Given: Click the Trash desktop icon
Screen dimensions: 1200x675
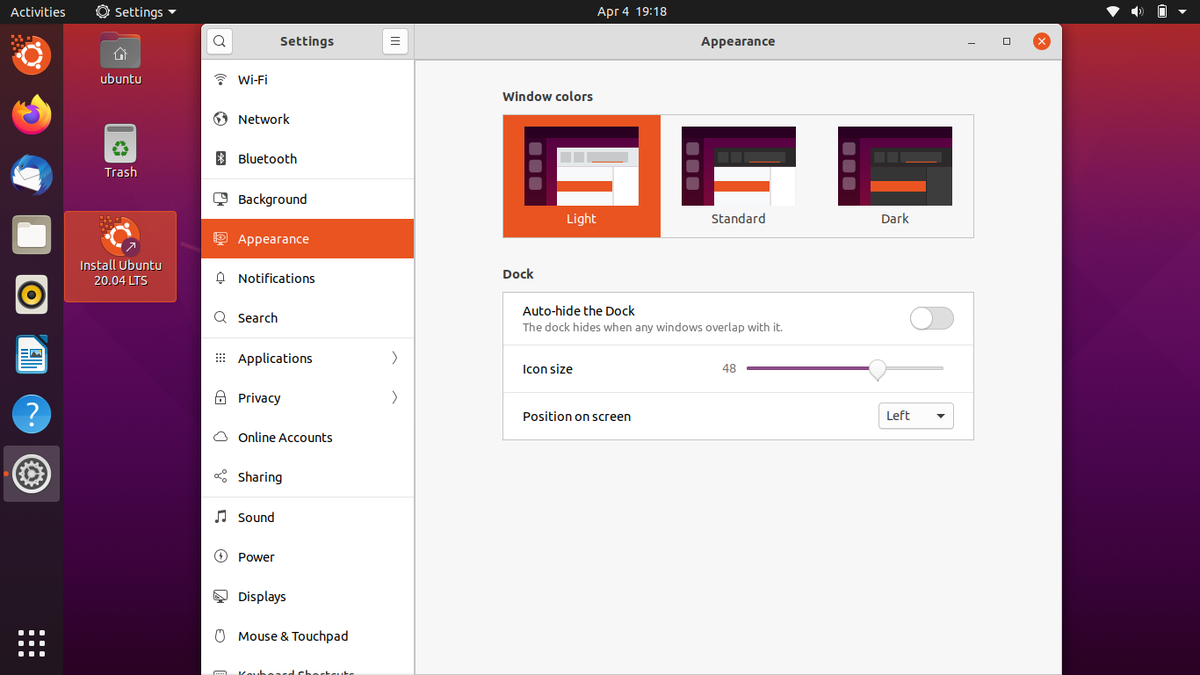Looking at the screenshot, I should point(120,151).
